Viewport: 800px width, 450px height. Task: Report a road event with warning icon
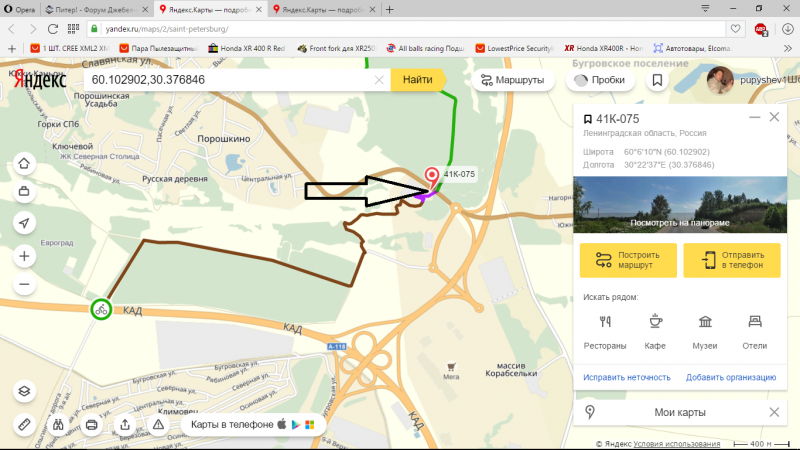158,424
